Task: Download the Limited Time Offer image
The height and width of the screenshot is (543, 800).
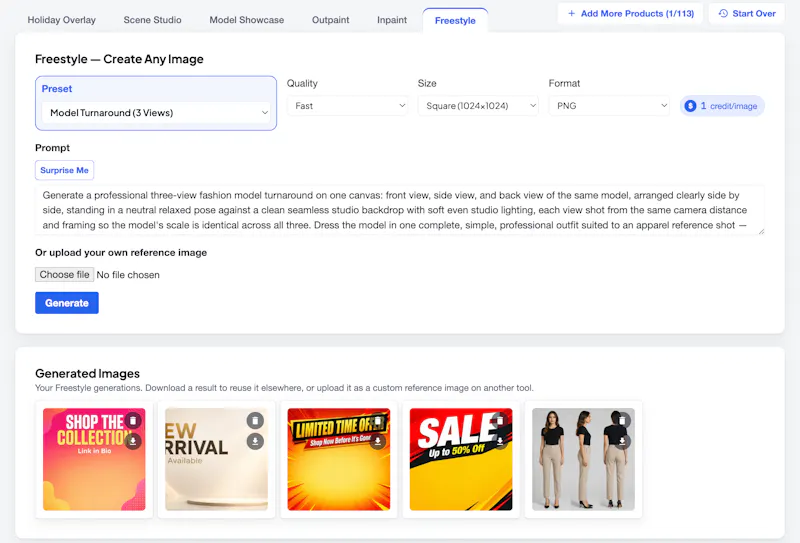Action: [x=378, y=441]
